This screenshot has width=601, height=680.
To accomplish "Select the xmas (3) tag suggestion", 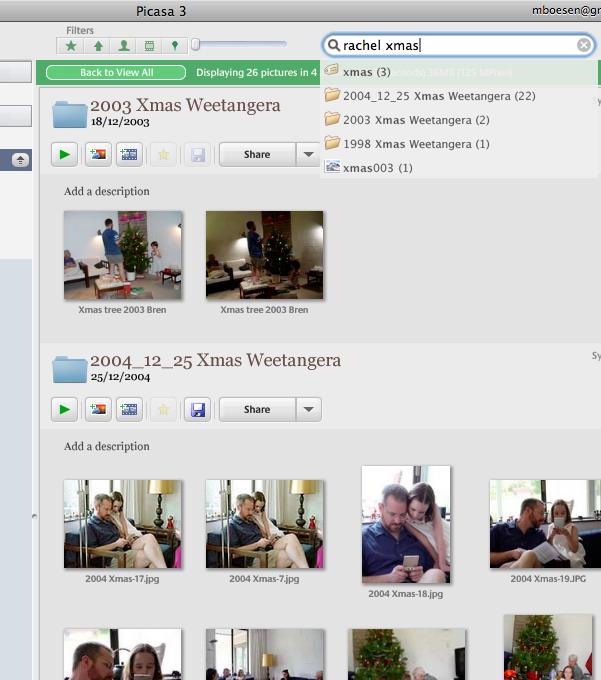I will (x=458, y=72).
